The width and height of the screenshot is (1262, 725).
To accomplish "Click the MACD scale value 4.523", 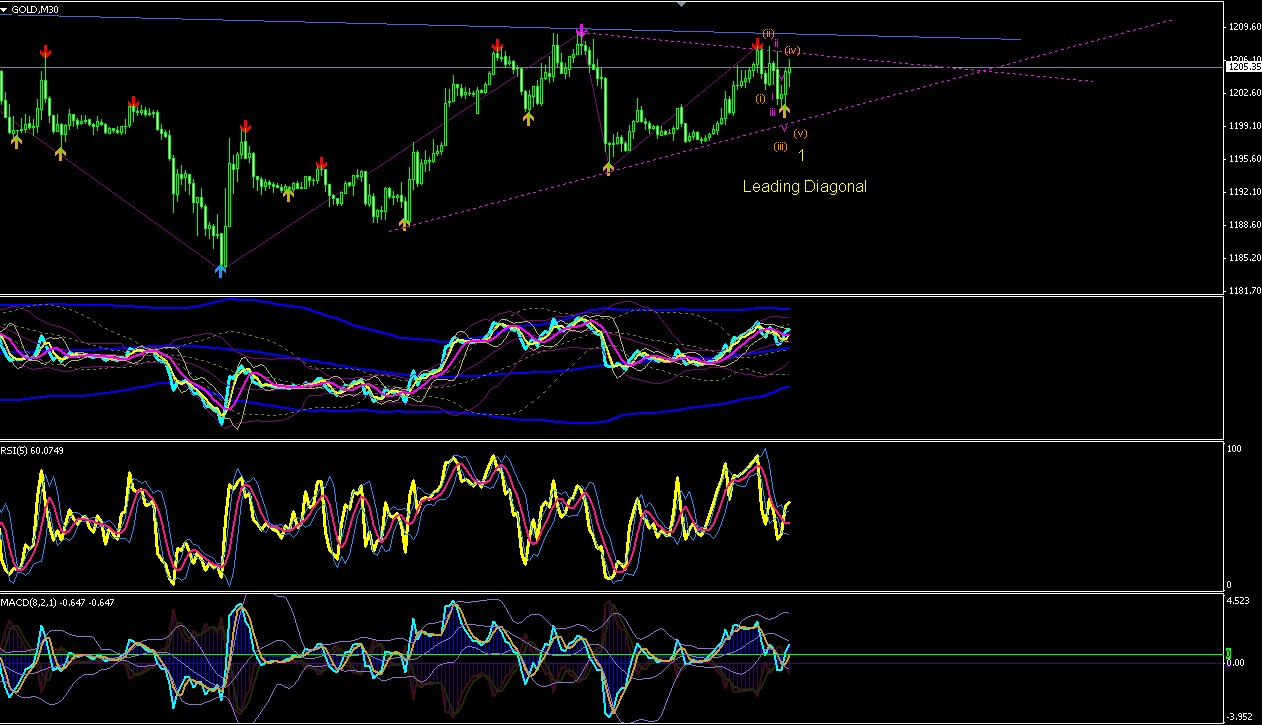I will tap(1238, 601).
